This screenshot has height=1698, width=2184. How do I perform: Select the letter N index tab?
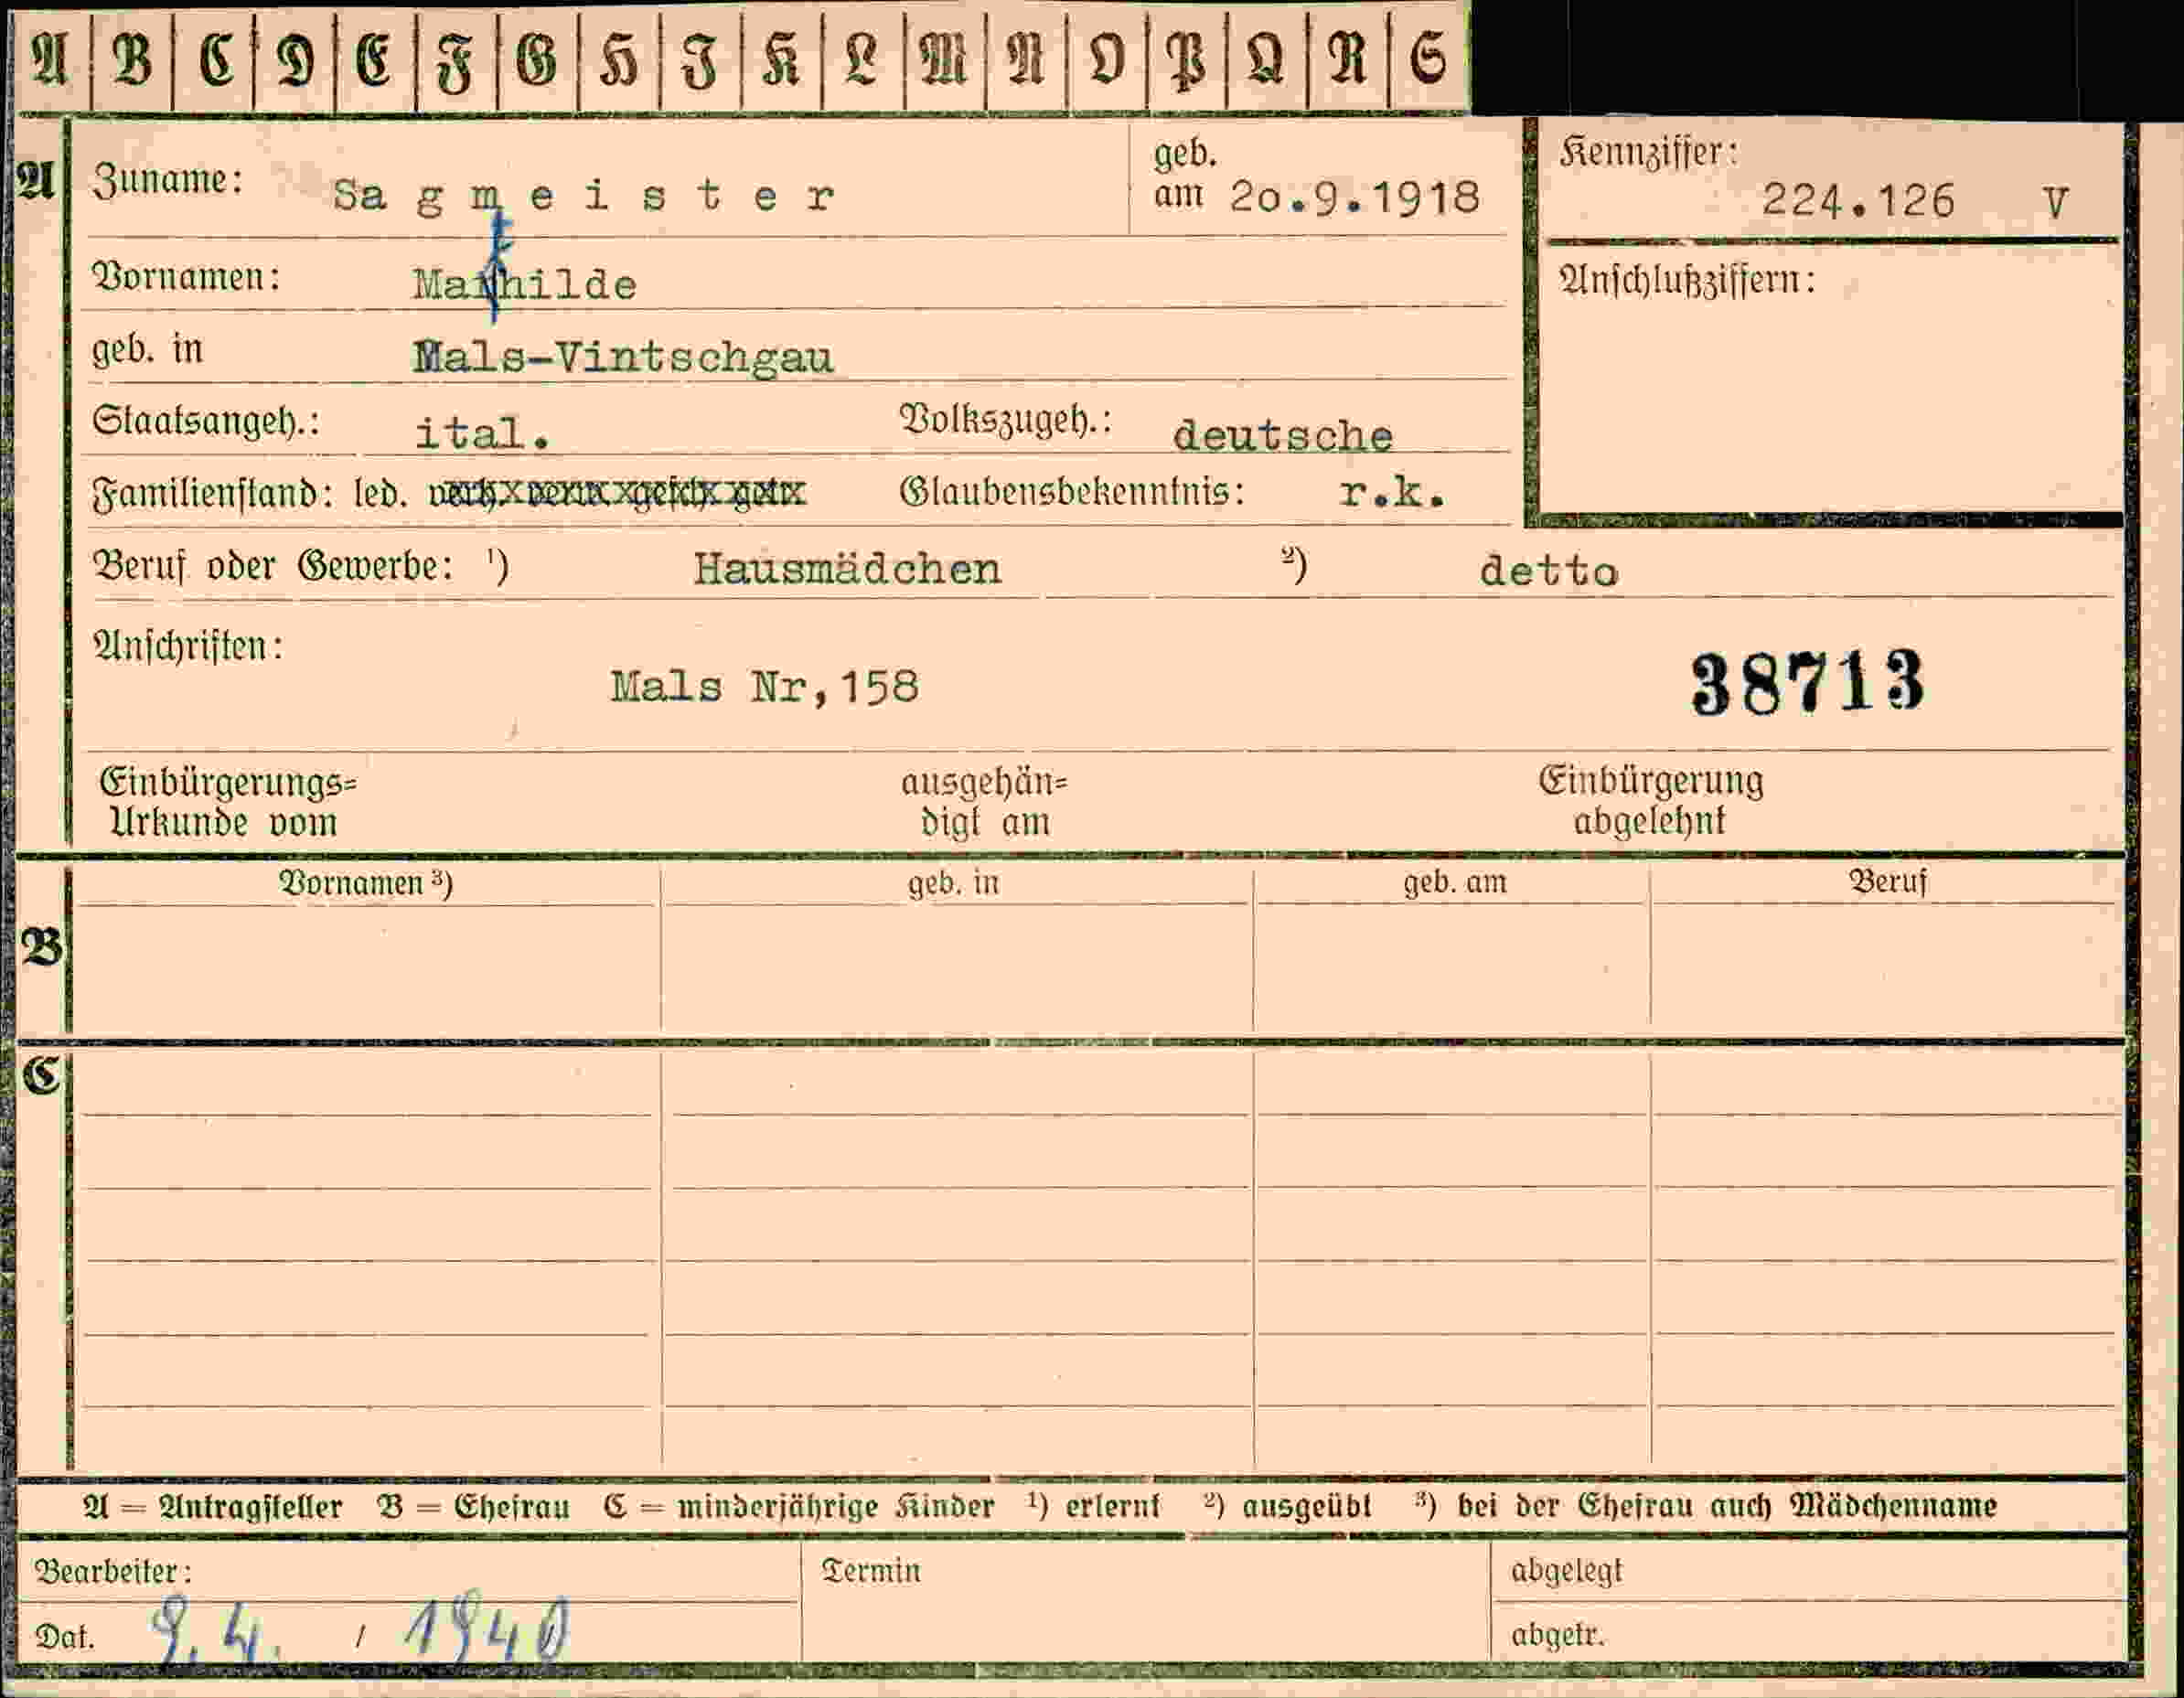coord(1027,60)
